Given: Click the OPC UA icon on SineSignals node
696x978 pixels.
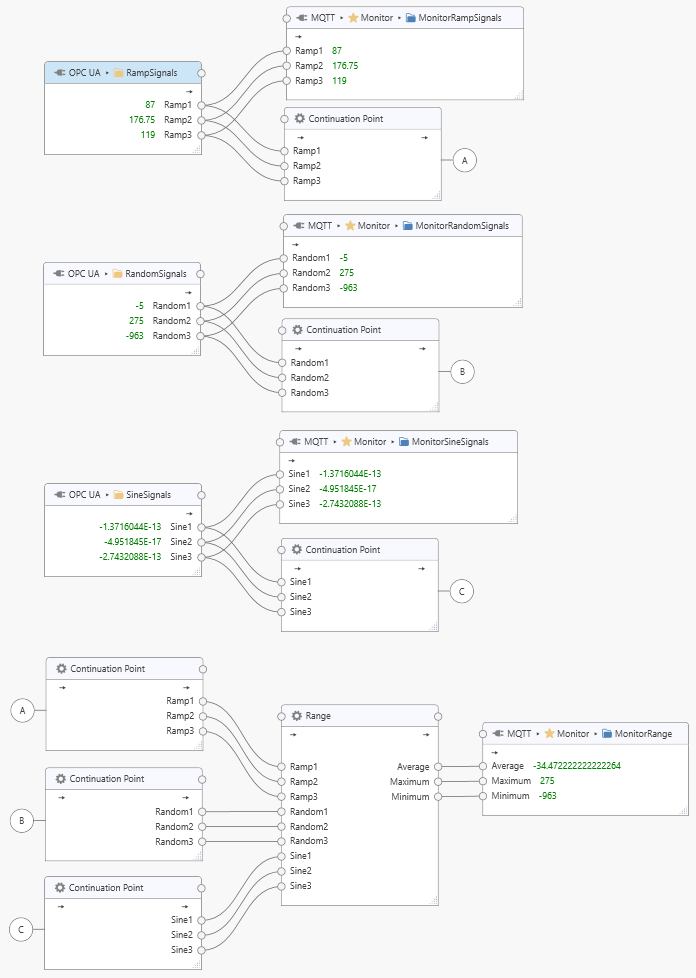Looking at the screenshot, I should [x=57, y=494].
